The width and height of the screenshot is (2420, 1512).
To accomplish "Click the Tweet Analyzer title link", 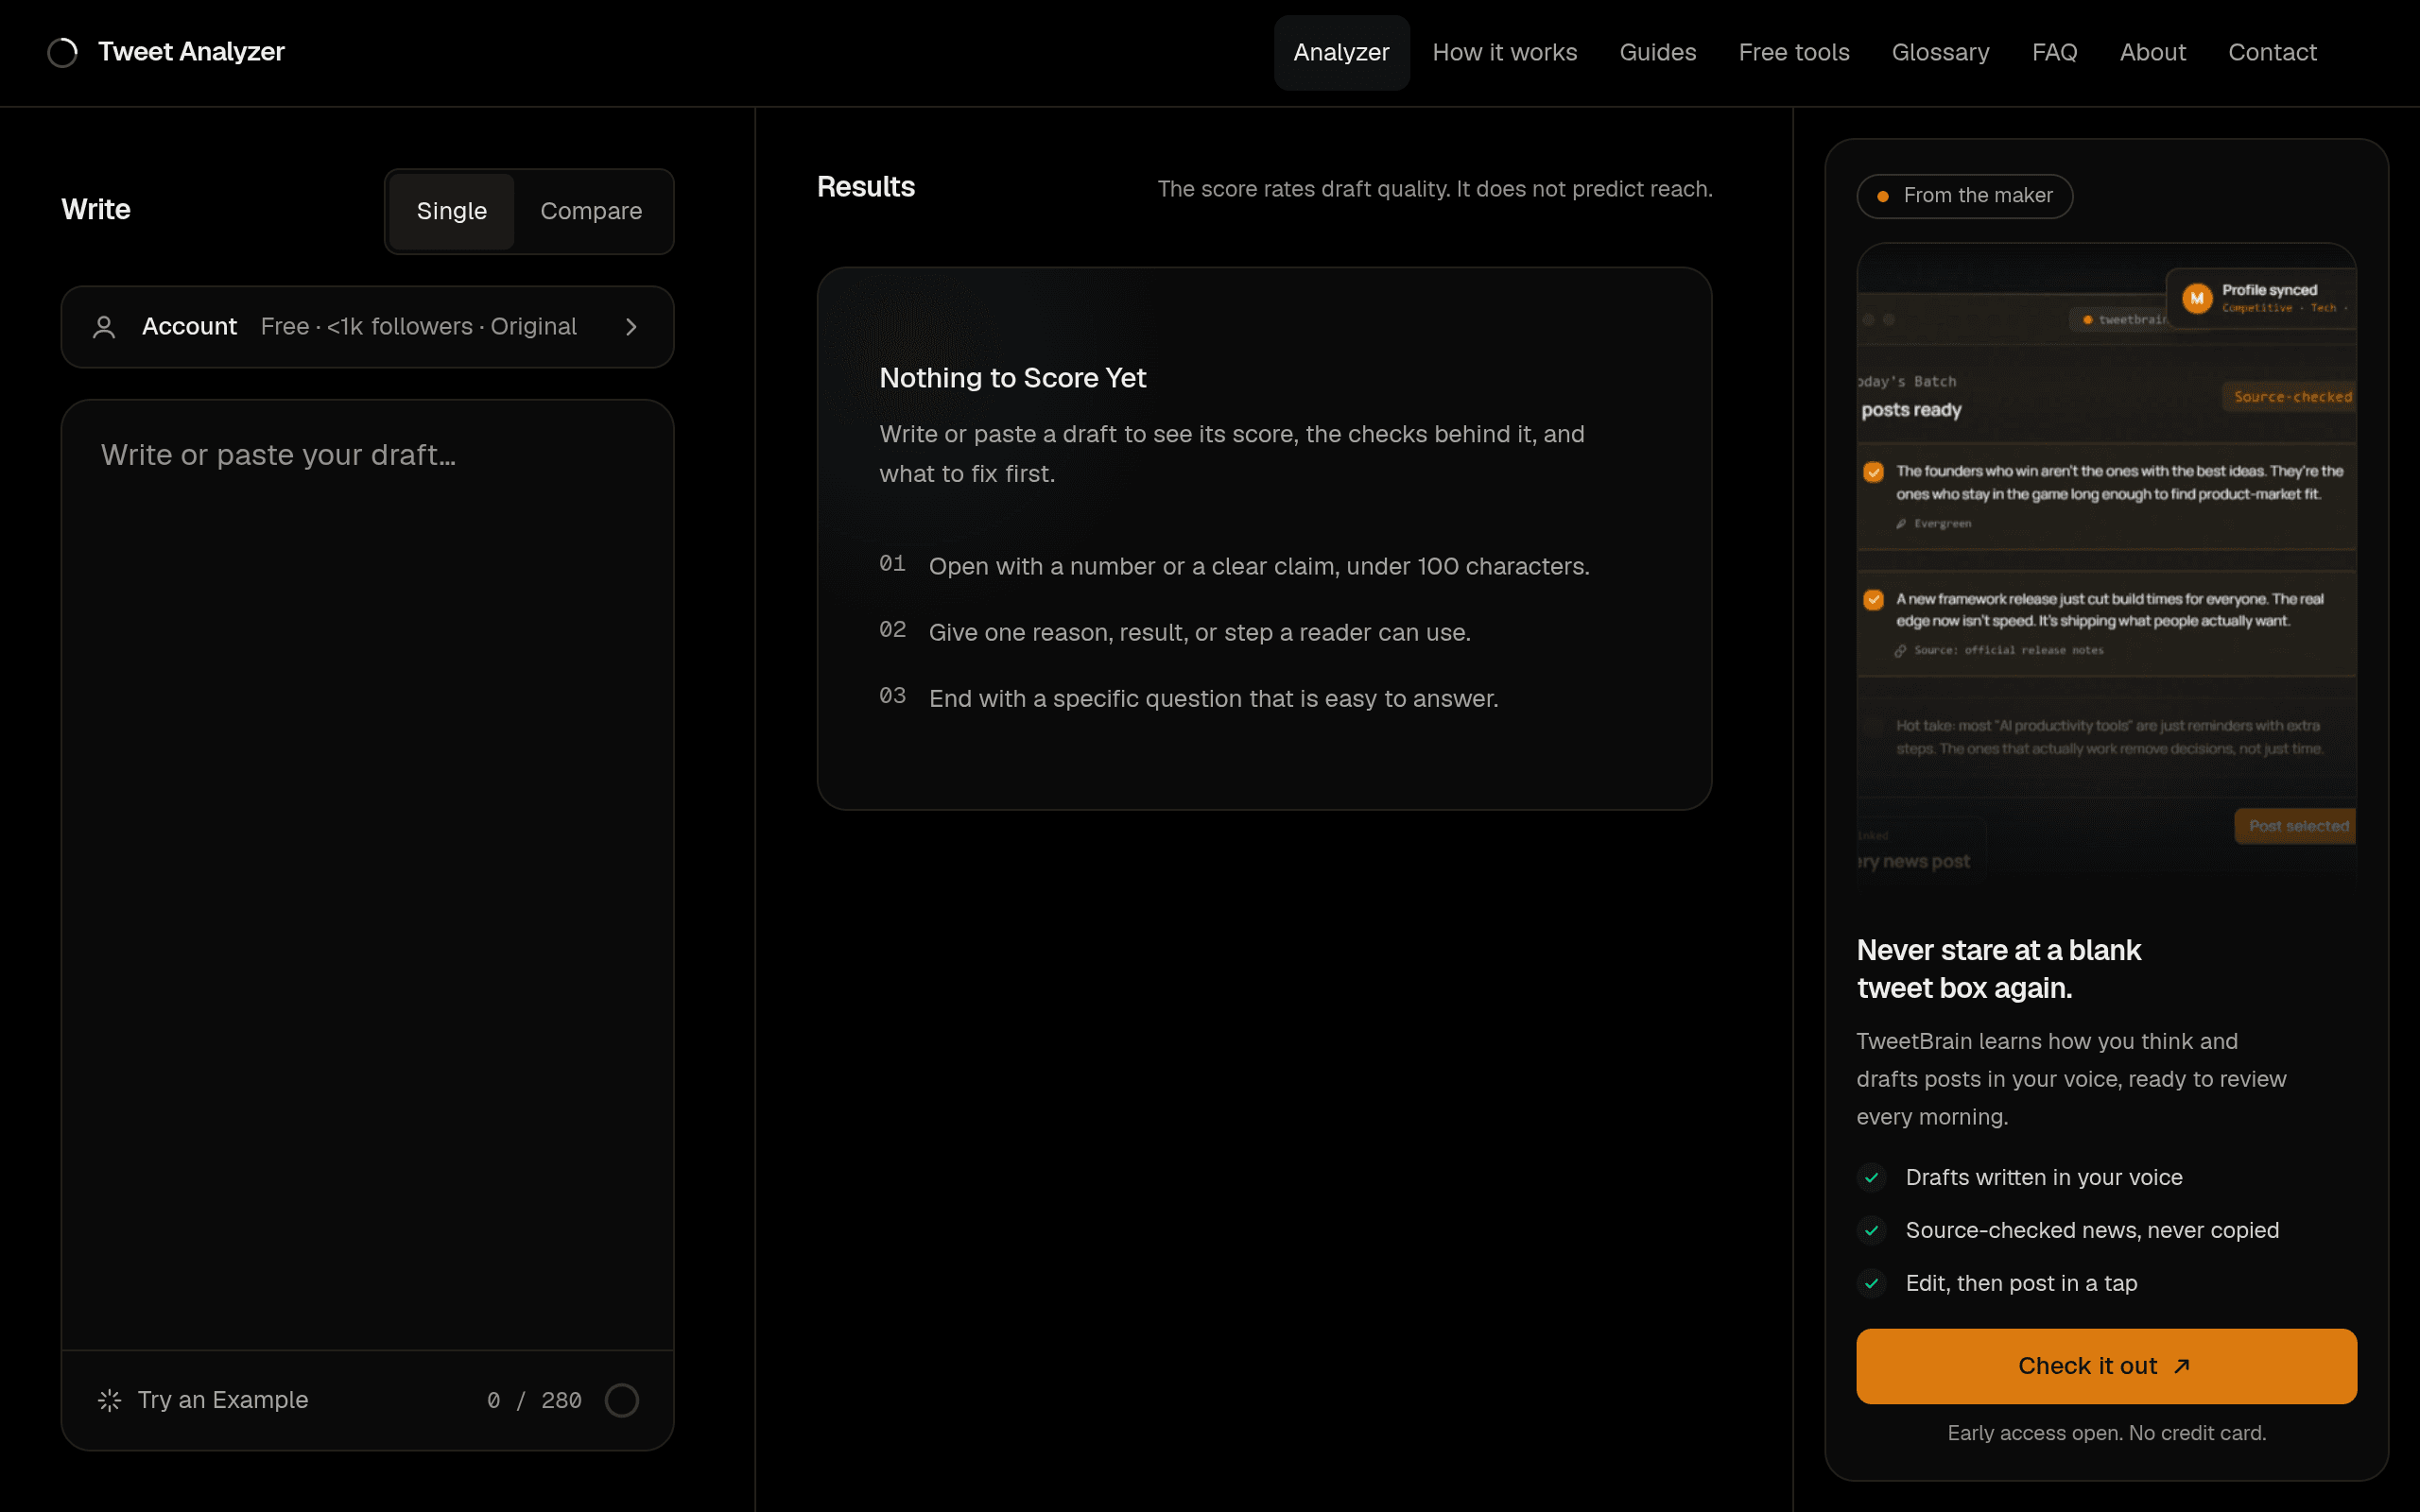I will tap(191, 52).
